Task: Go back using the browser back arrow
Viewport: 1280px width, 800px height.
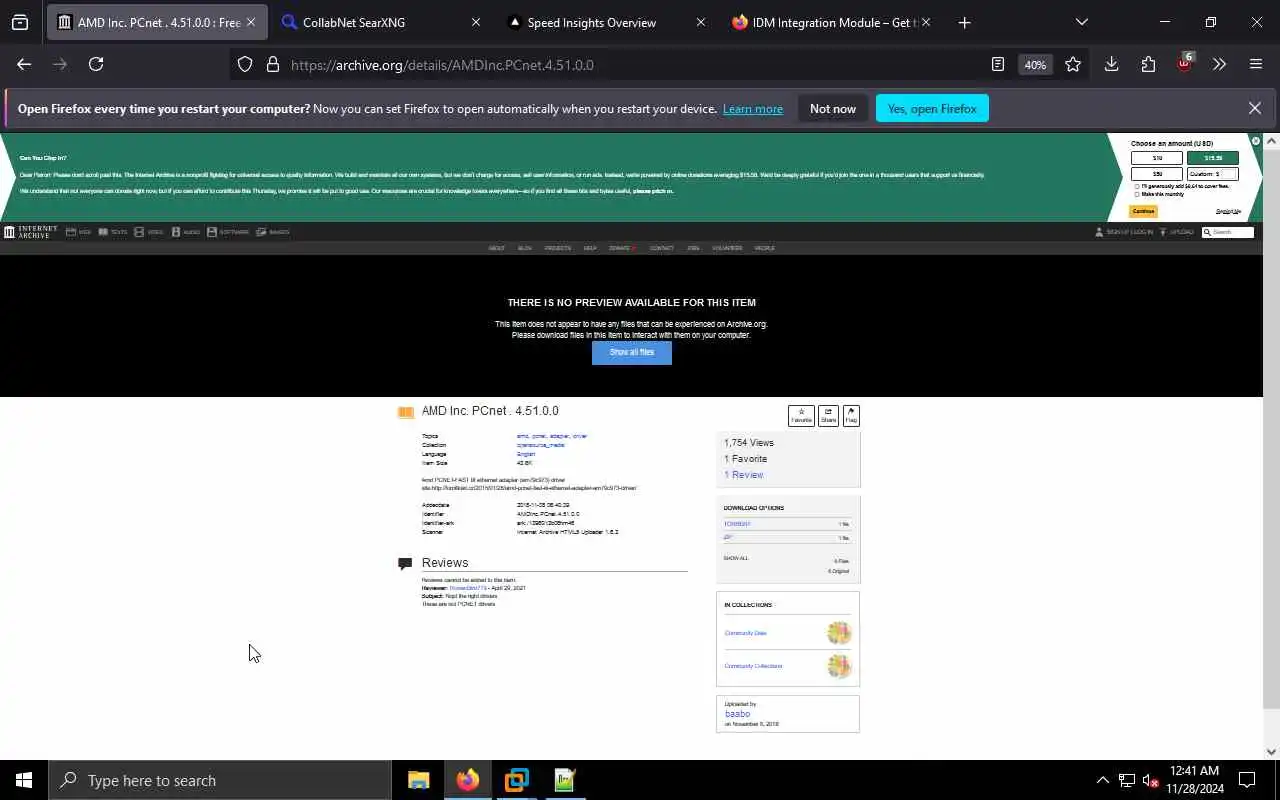Action: click(24, 64)
